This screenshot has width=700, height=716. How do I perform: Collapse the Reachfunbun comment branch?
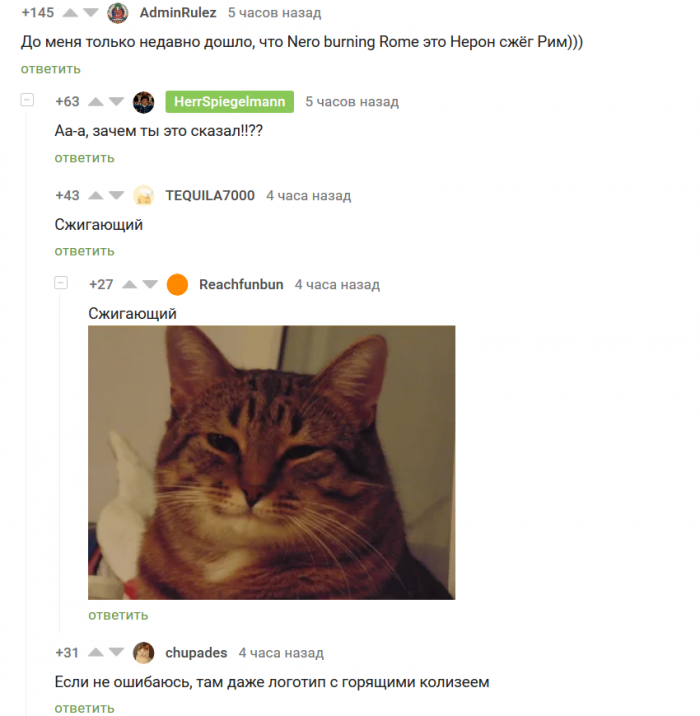click(61, 283)
